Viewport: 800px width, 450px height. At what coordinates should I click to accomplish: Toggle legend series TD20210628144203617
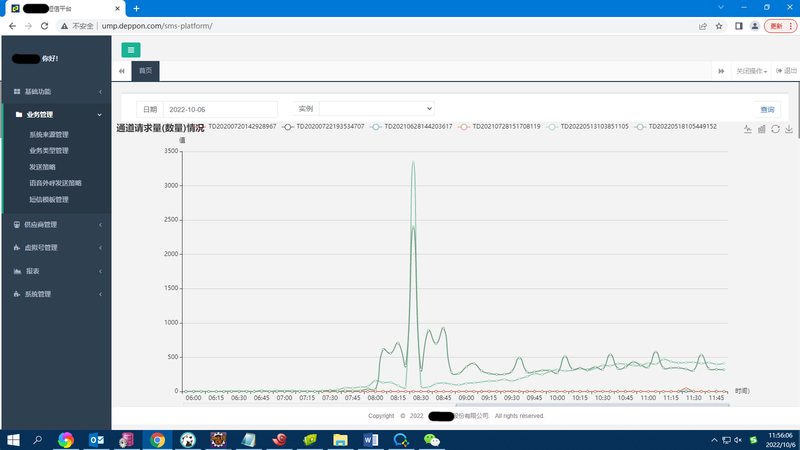point(412,127)
